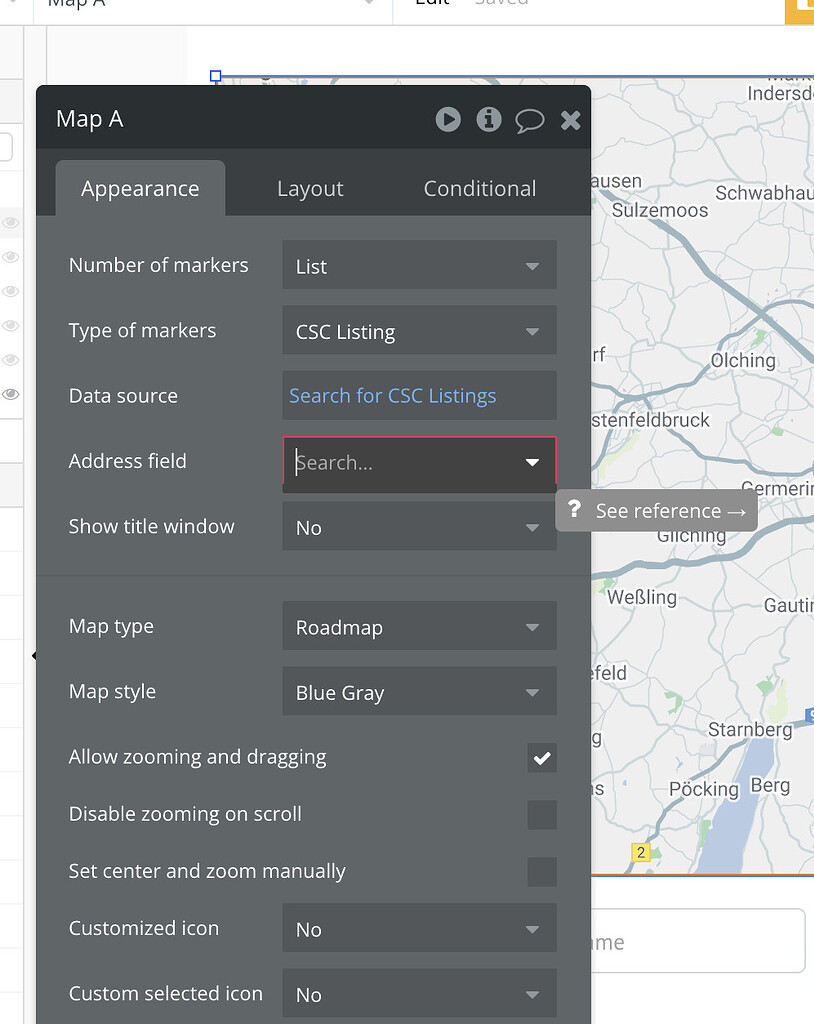Click the play preview icon in Map A header
Image resolution: width=814 pixels, height=1024 pixels.
click(448, 119)
